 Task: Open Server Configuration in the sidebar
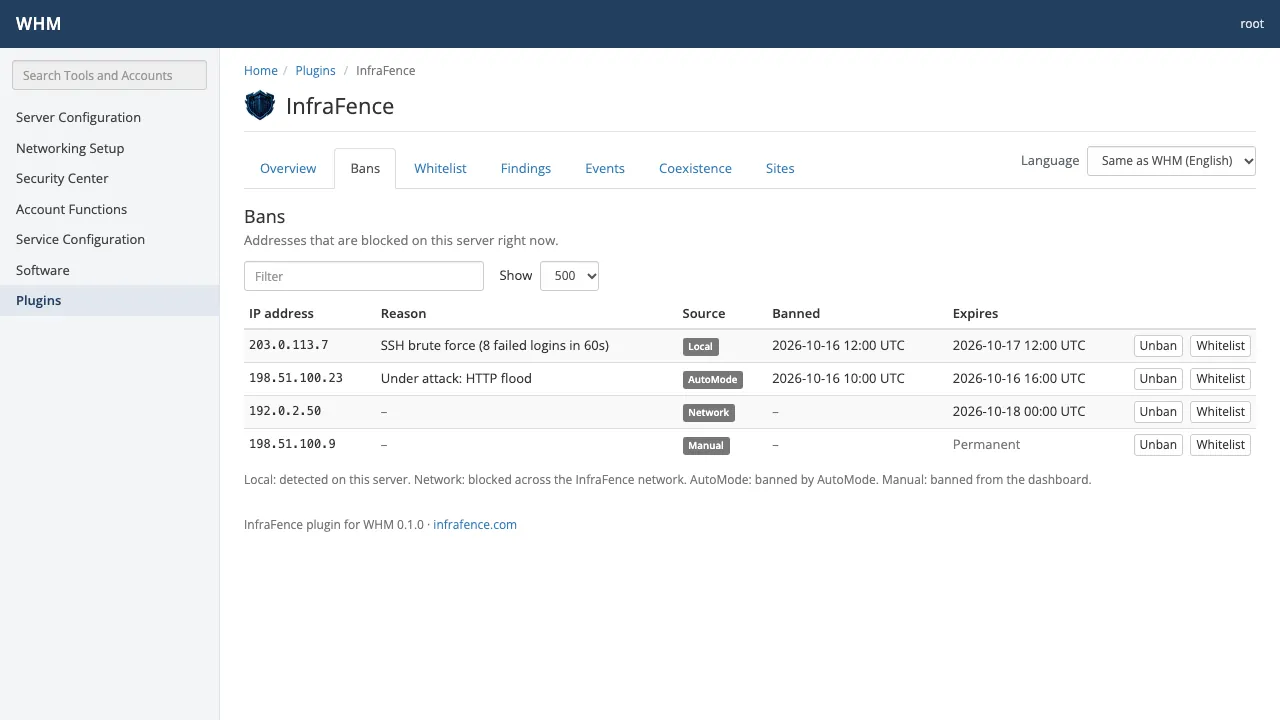click(109, 117)
